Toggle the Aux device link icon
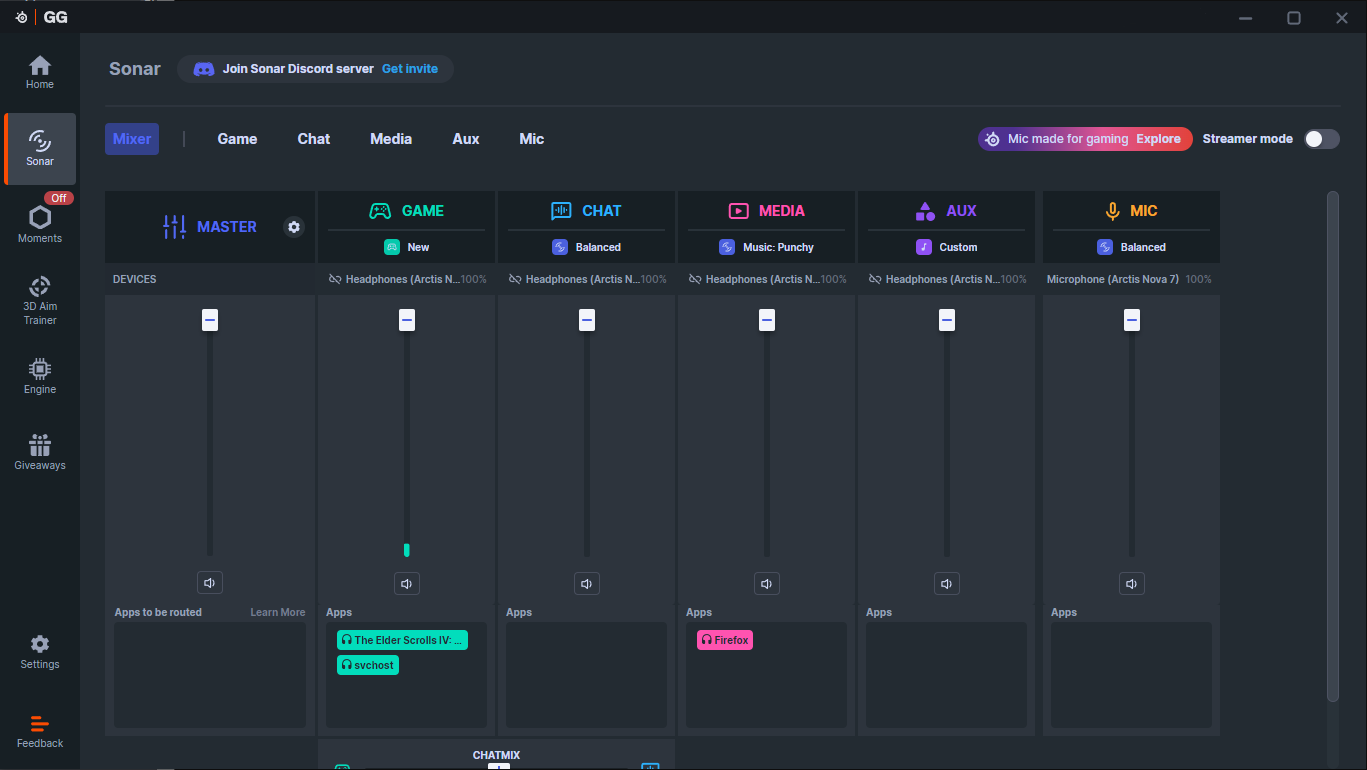This screenshot has height=770, width=1367. pyautogui.click(x=875, y=279)
